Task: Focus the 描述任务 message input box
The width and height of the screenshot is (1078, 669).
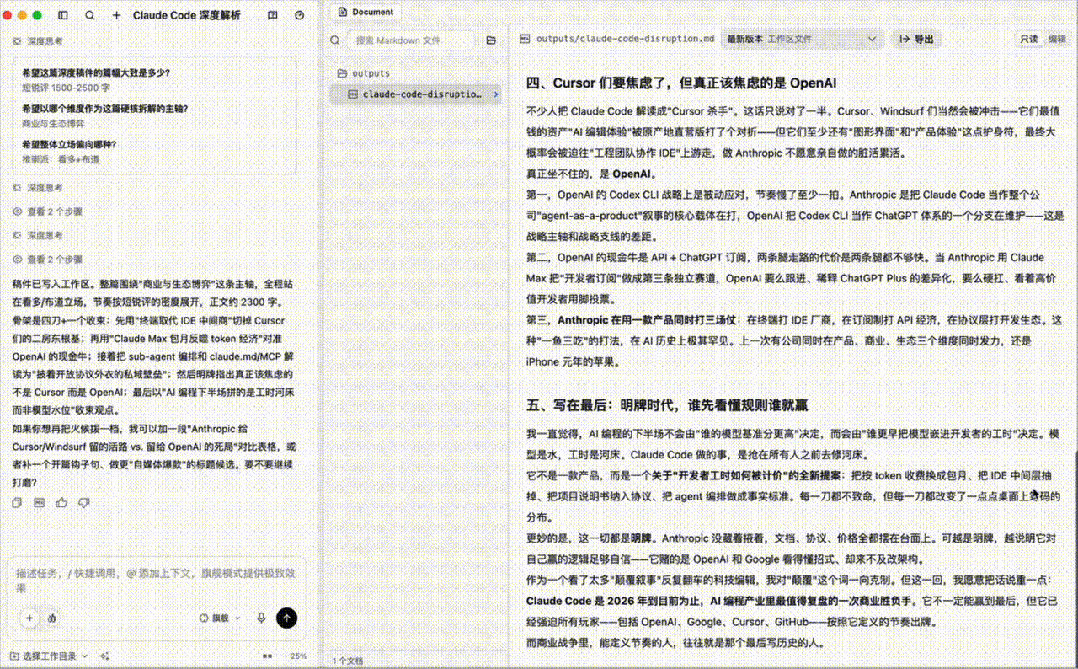Action: [x=156, y=580]
